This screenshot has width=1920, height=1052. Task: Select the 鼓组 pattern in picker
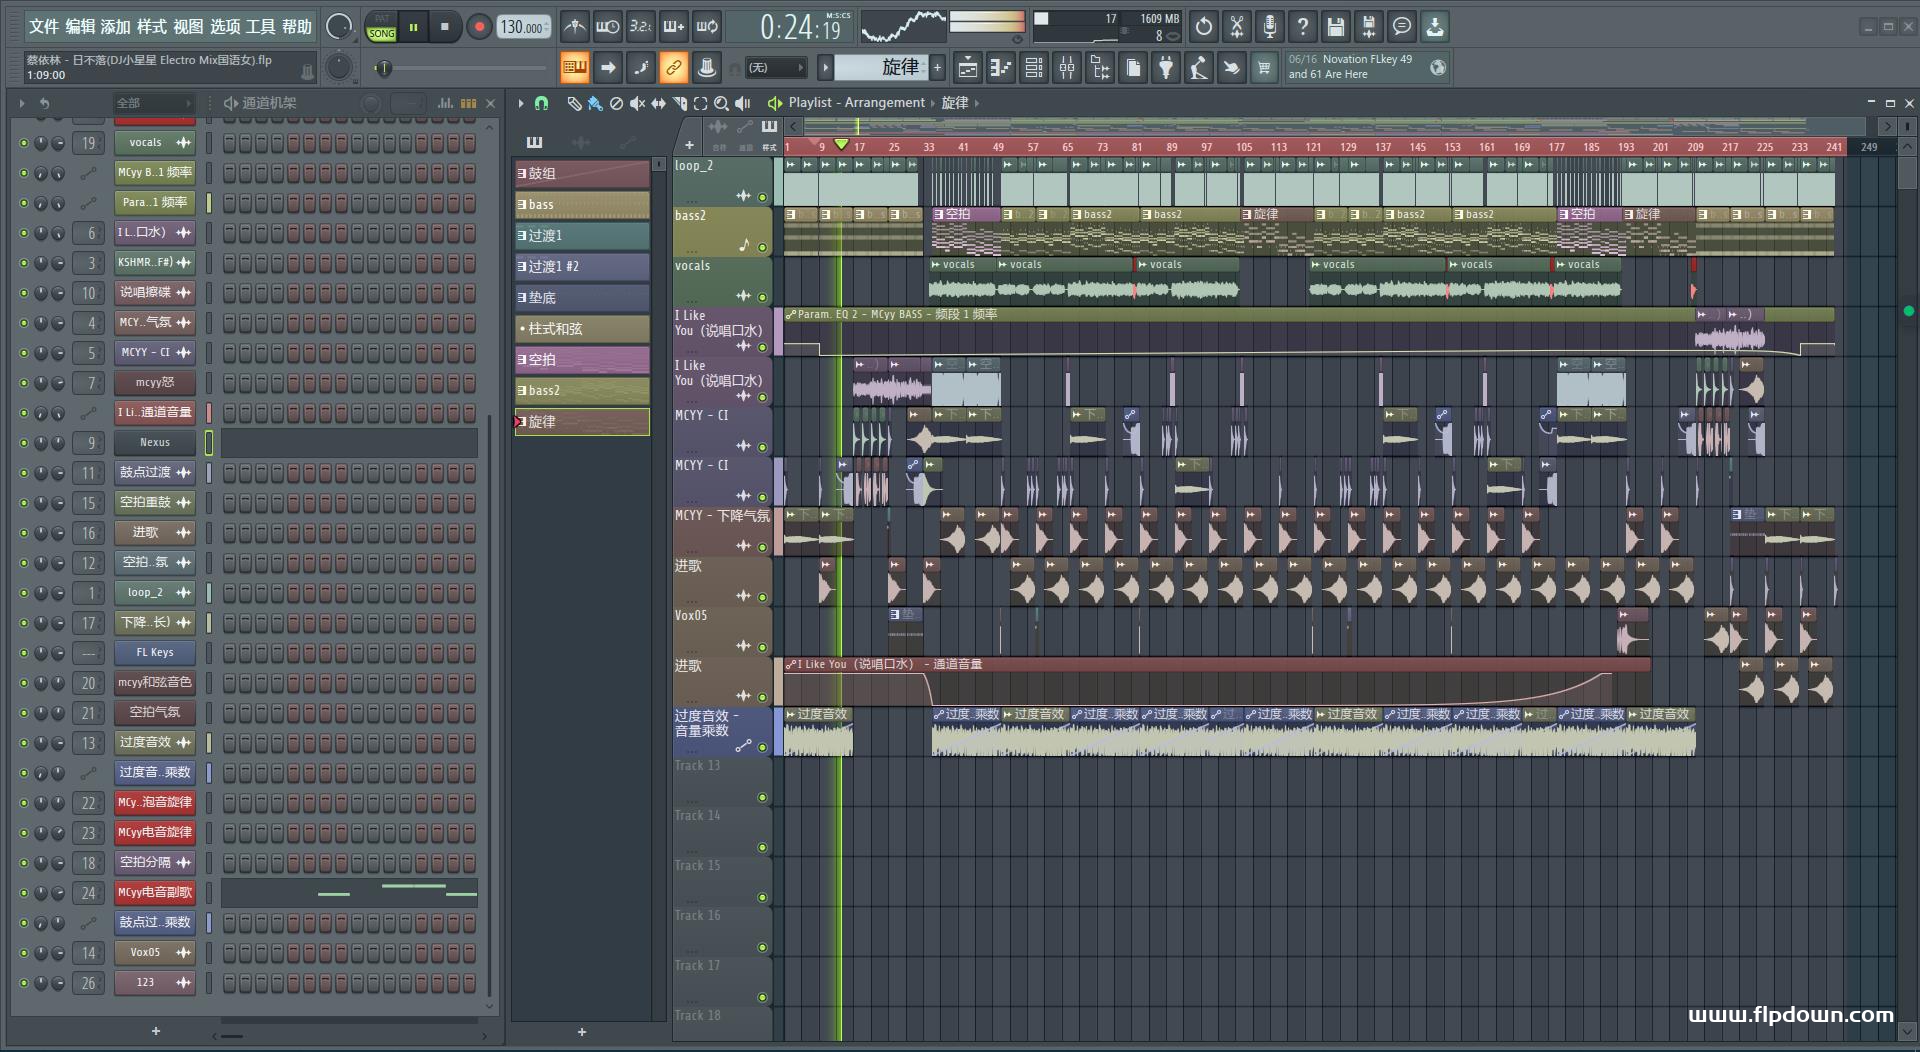(x=582, y=173)
